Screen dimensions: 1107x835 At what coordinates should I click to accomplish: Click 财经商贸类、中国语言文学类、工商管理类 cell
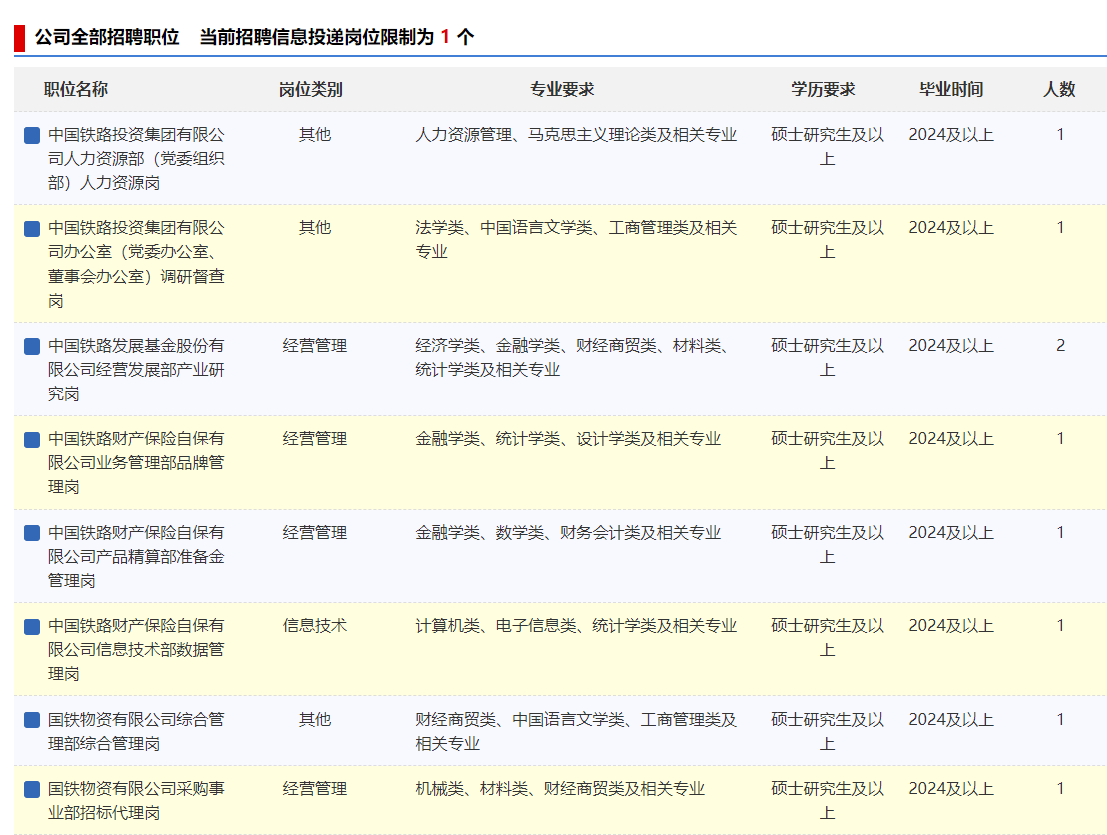576,731
